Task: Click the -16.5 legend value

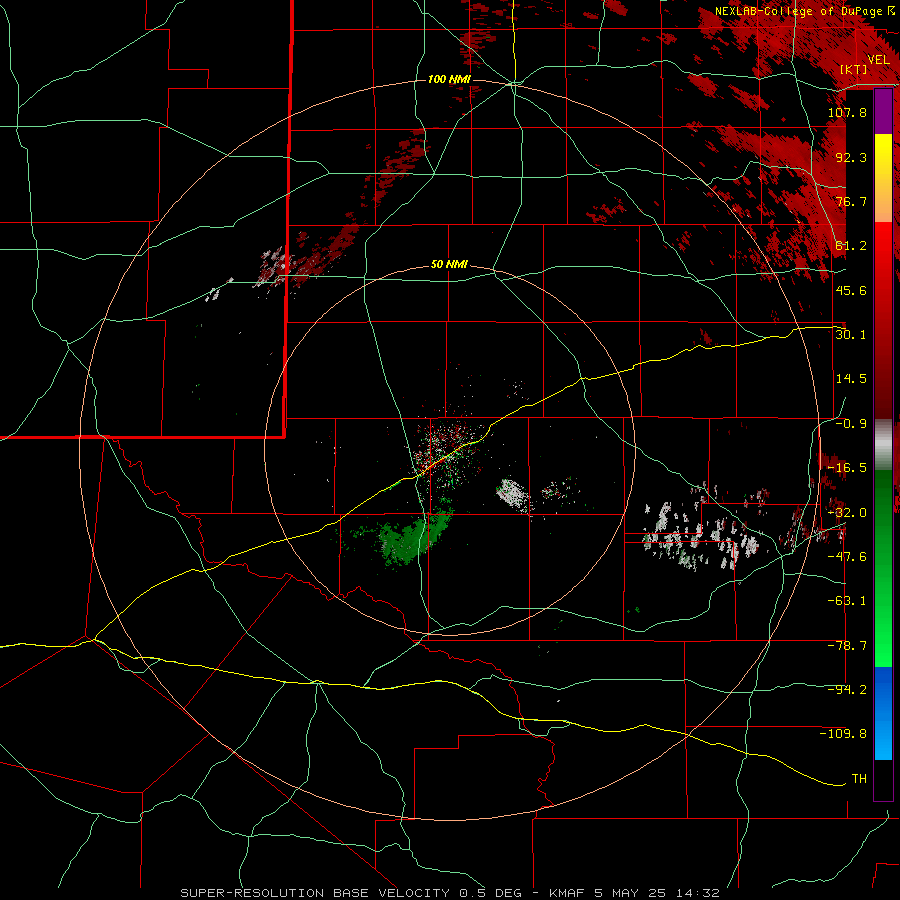Action: point(847,467)
